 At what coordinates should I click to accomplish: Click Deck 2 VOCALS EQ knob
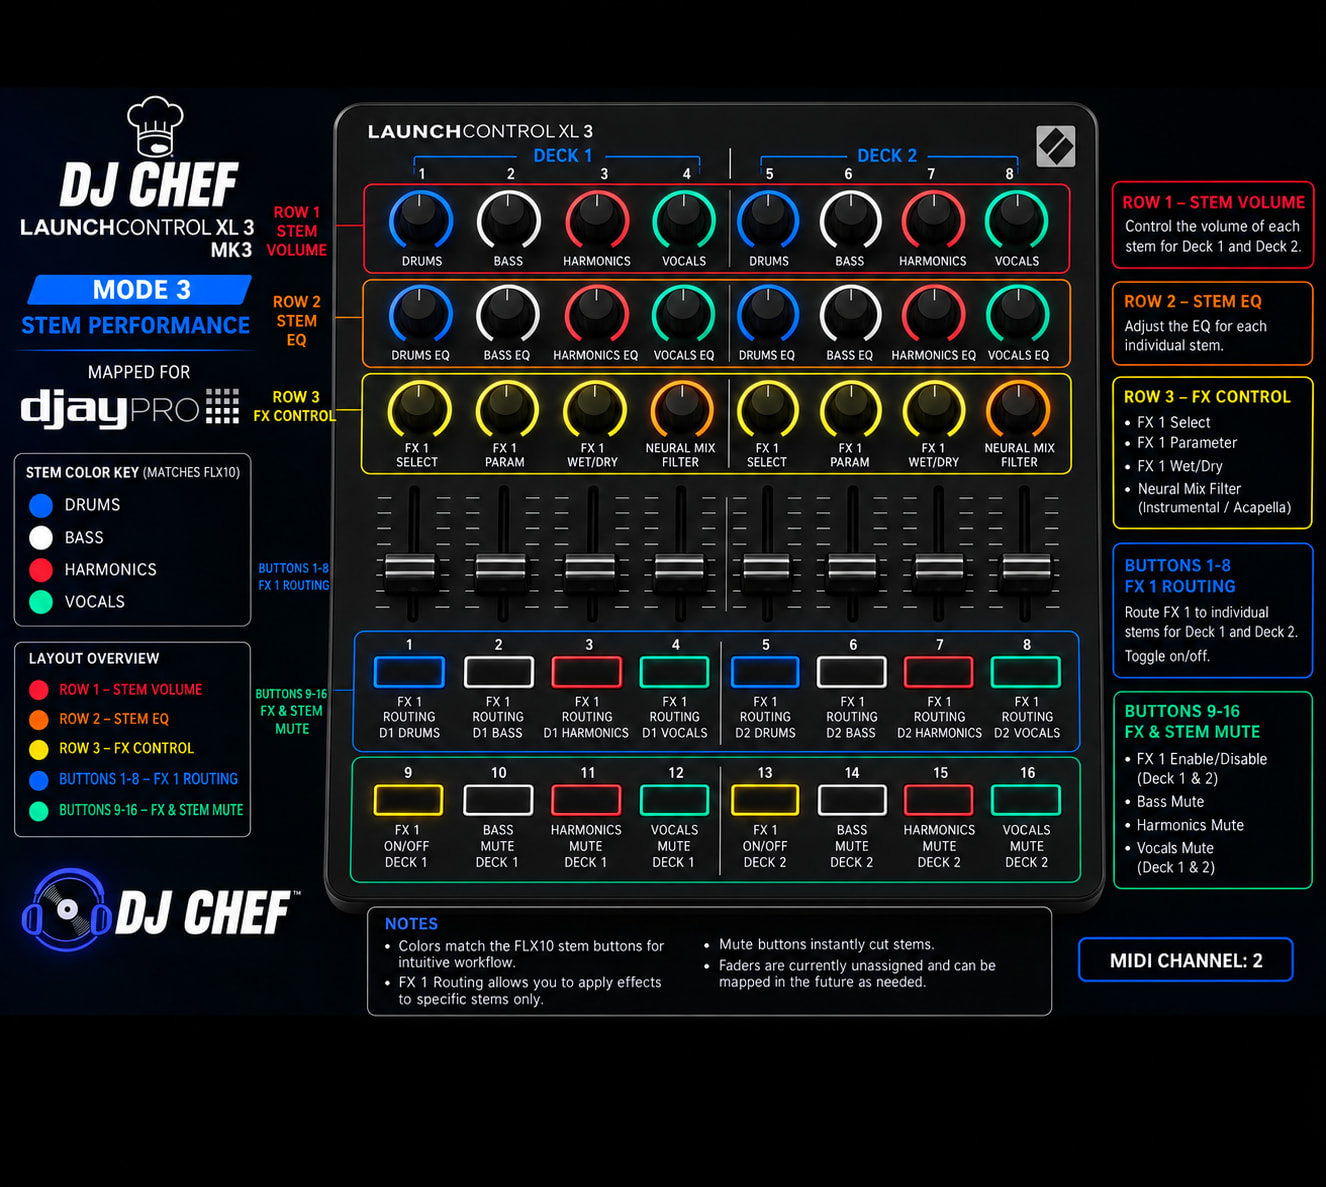click(x=1017, y=314)
